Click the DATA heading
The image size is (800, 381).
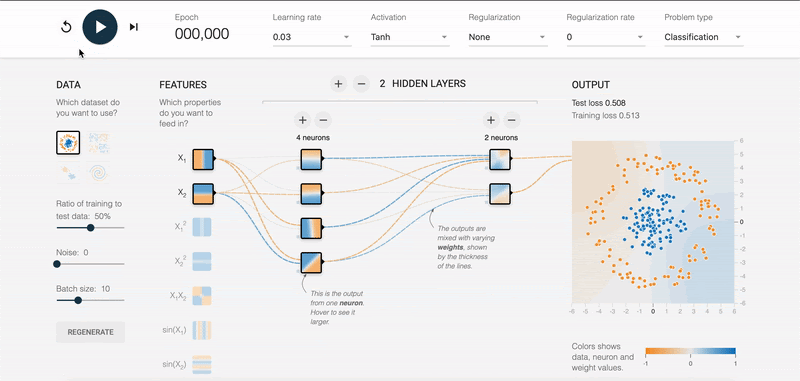[68, 85]
